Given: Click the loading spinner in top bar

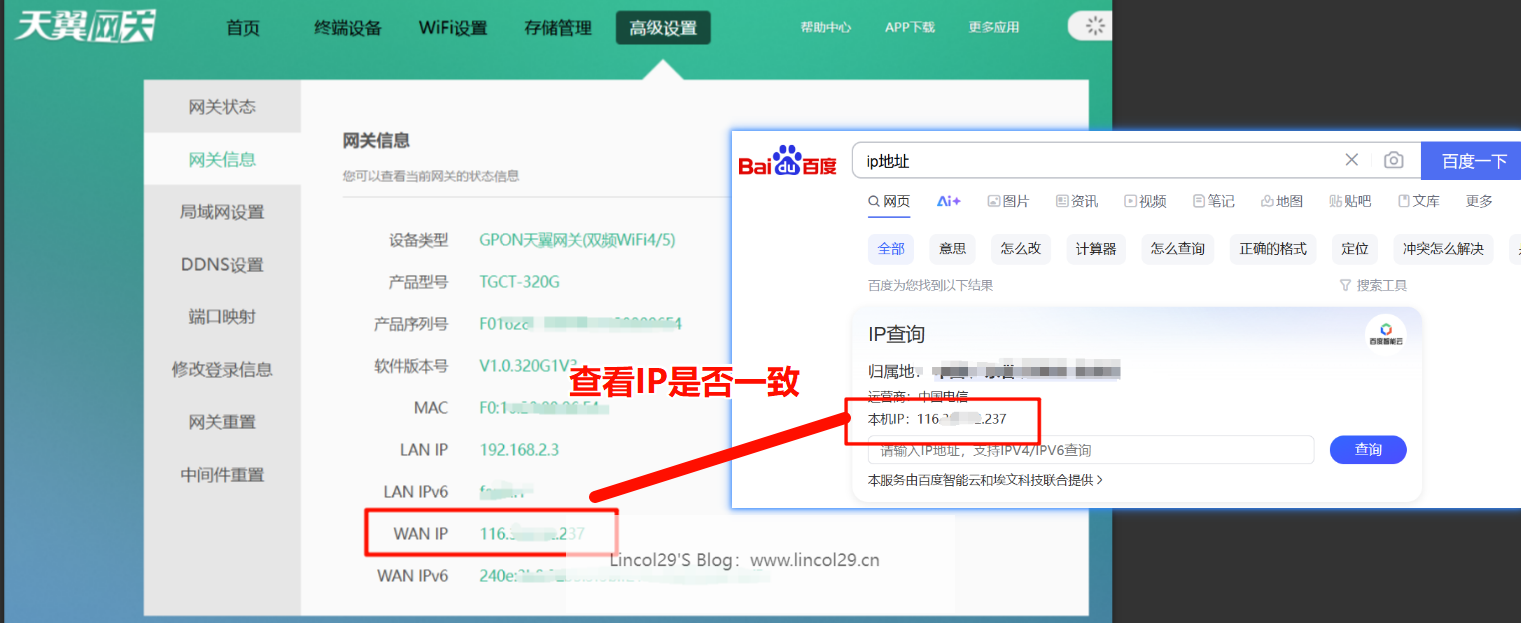Looking at the screenshot, I should click(1095, 27).
